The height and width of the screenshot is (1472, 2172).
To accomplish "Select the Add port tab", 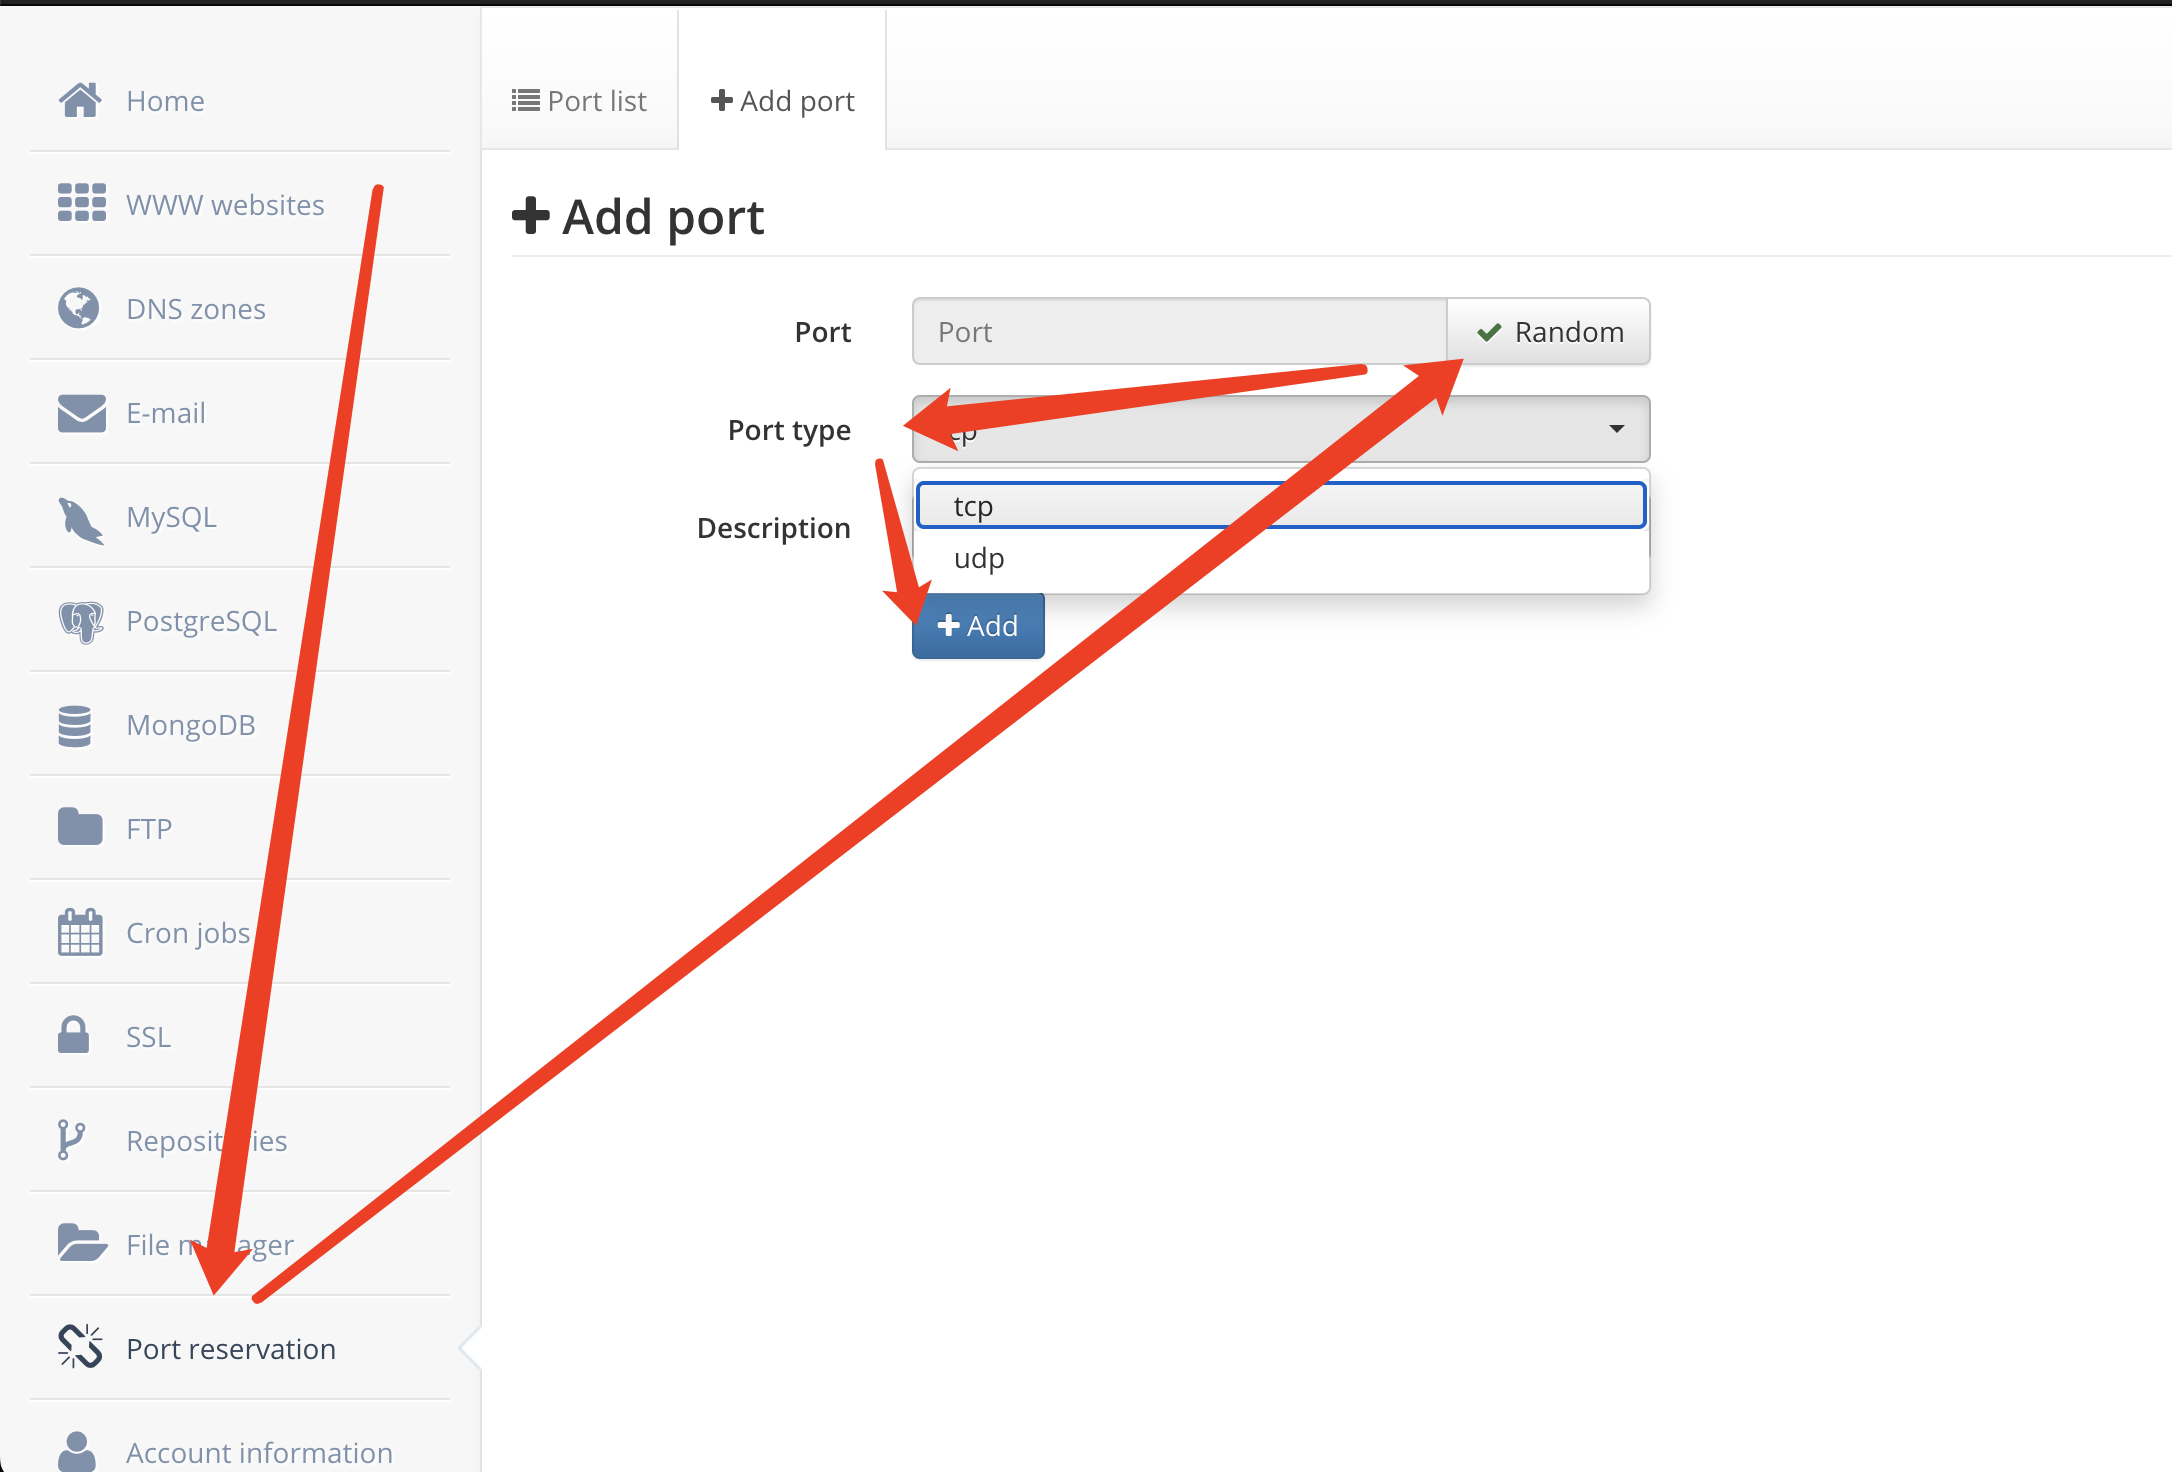I will (782, 101).
